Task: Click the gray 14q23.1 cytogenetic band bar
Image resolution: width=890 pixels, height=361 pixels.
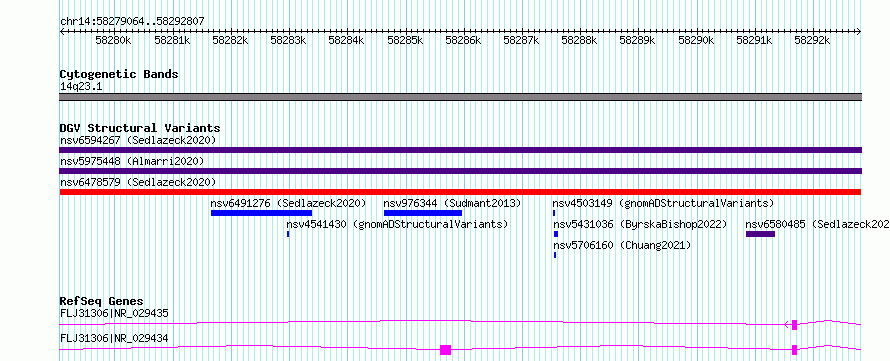Action: (x=460, y=97)
